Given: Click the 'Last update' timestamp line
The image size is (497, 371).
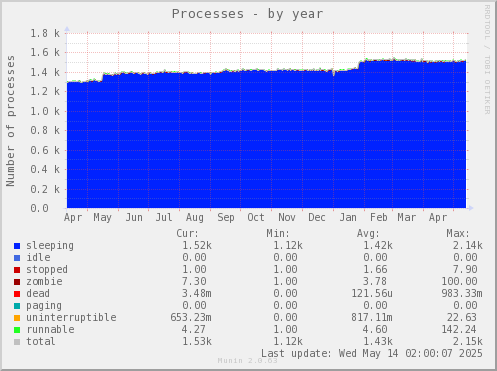Looking at the screenshot, I should [x=372, y=354].
